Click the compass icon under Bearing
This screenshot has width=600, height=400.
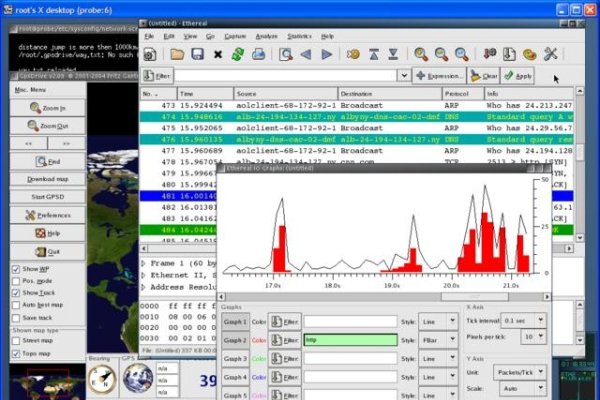tap(101, 376)
